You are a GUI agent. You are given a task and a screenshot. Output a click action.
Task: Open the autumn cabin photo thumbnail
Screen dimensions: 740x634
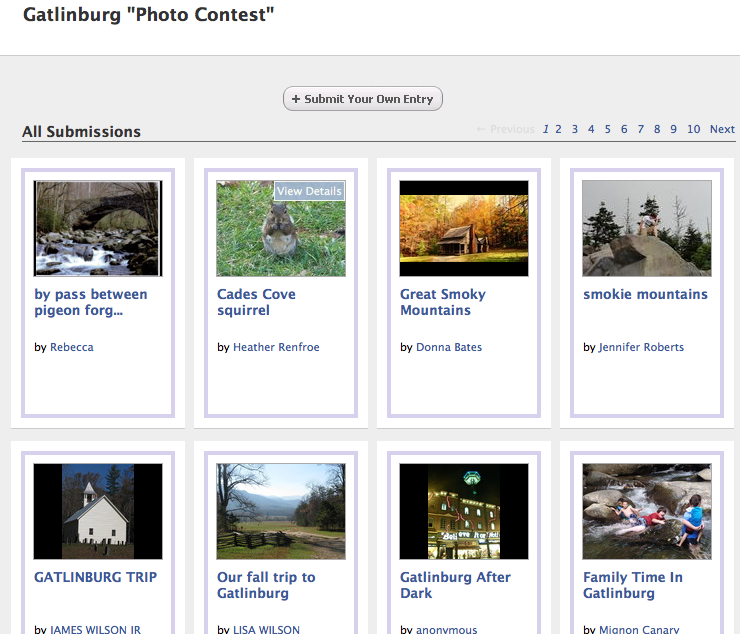pyautogui.click(x=464, y=228)
